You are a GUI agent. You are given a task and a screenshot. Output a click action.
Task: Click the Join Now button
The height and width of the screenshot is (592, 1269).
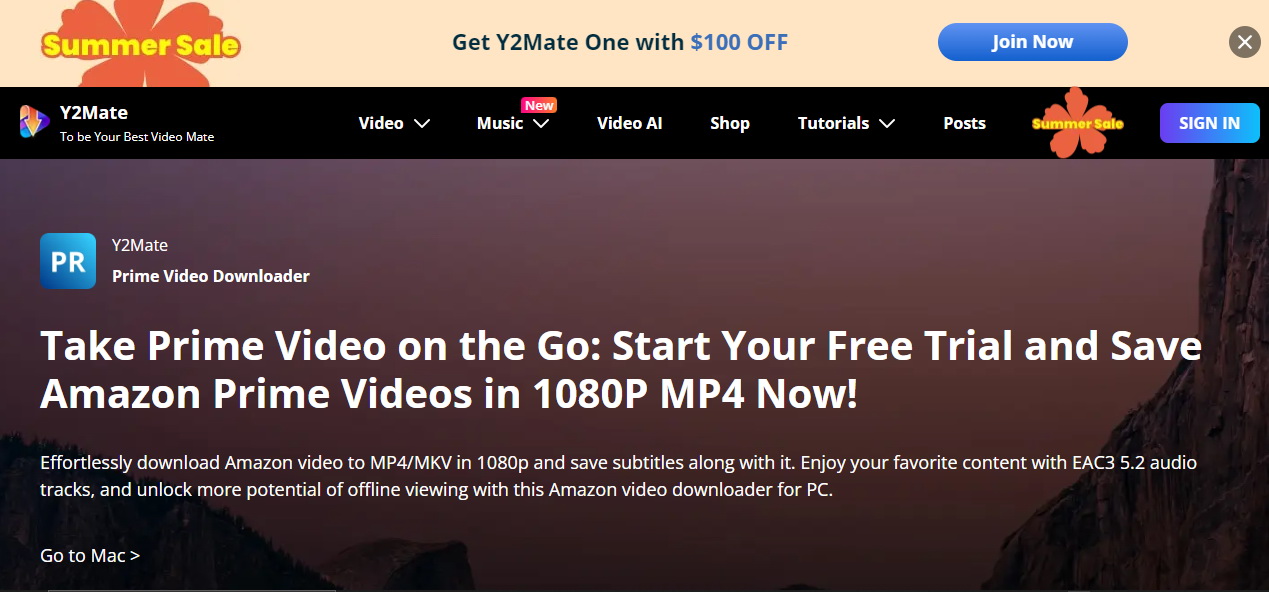point(1032,42)
